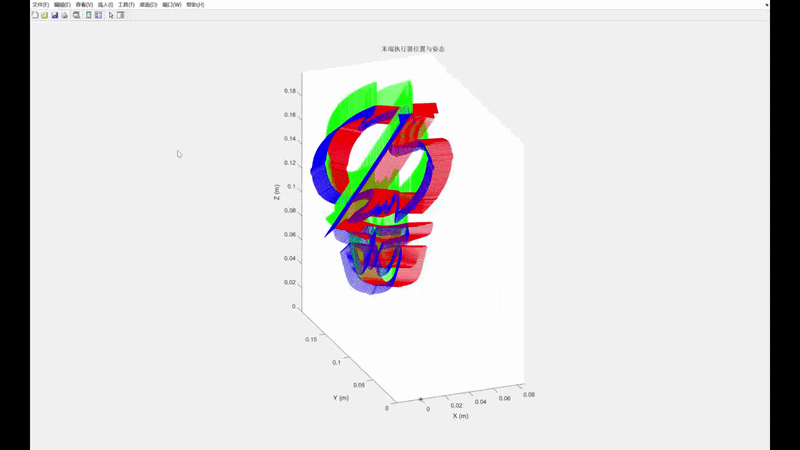The height and width of the screenshot is (450, 800).
Task: Click the Insert Colorbar toolbar icon
Action: pos(89,15)
